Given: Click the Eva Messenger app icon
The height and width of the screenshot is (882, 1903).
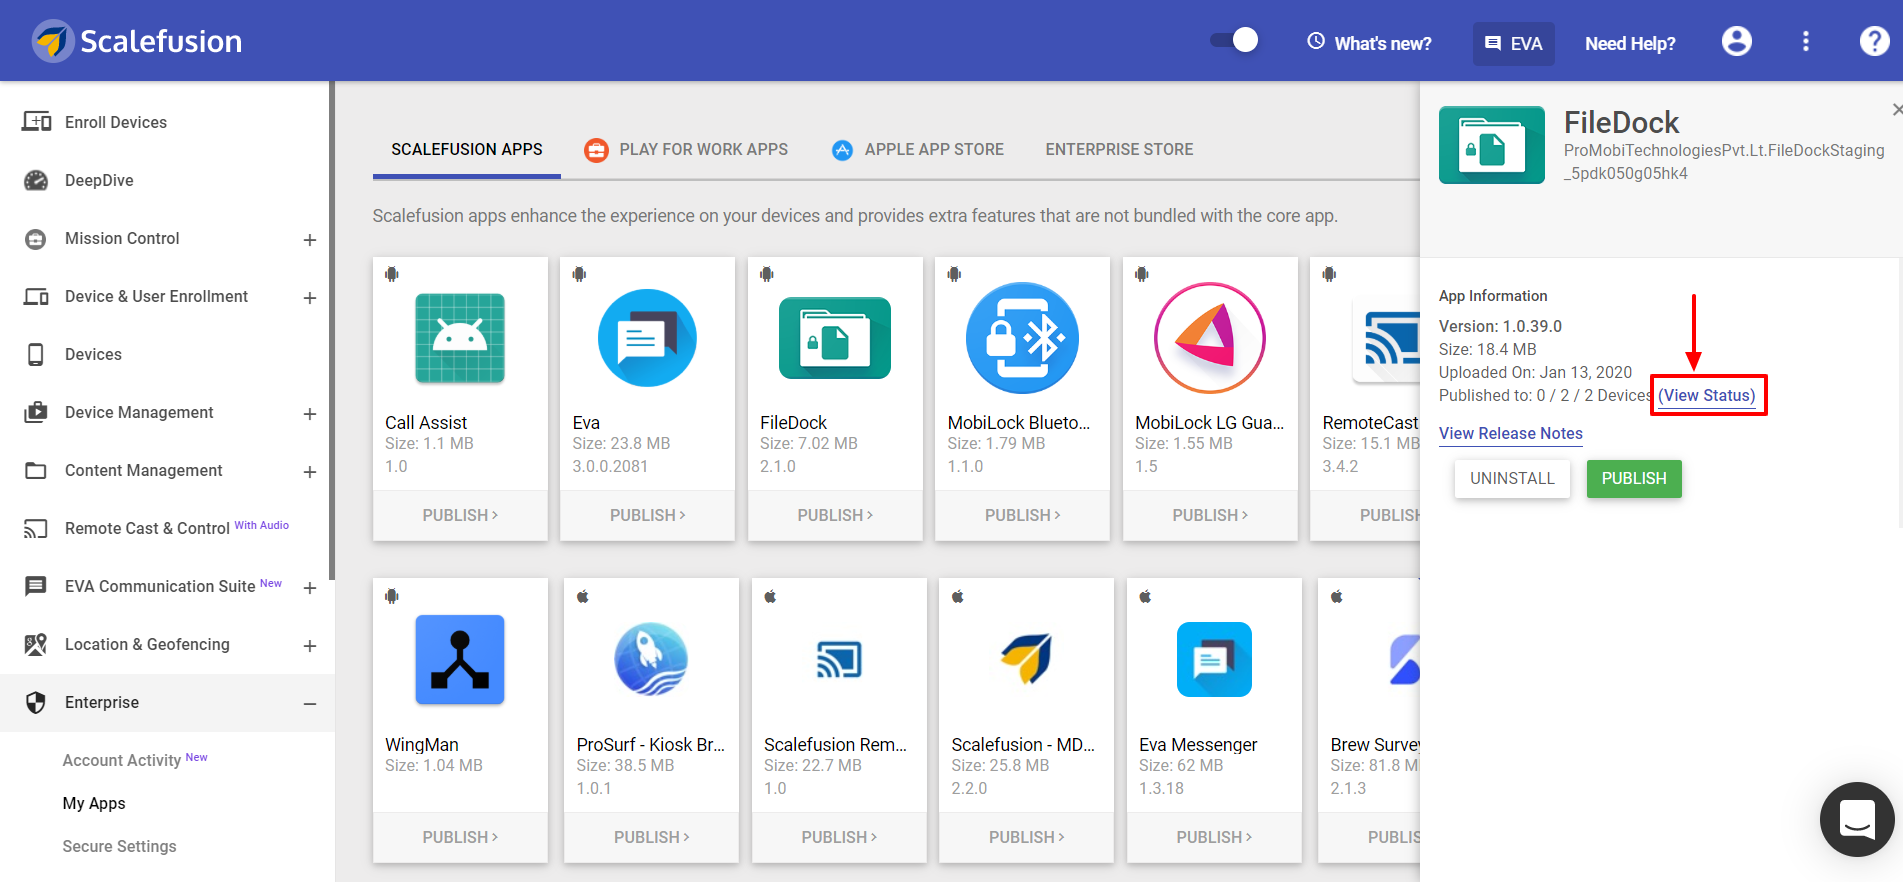Looking at the screenshot, I should point(1214,660).
